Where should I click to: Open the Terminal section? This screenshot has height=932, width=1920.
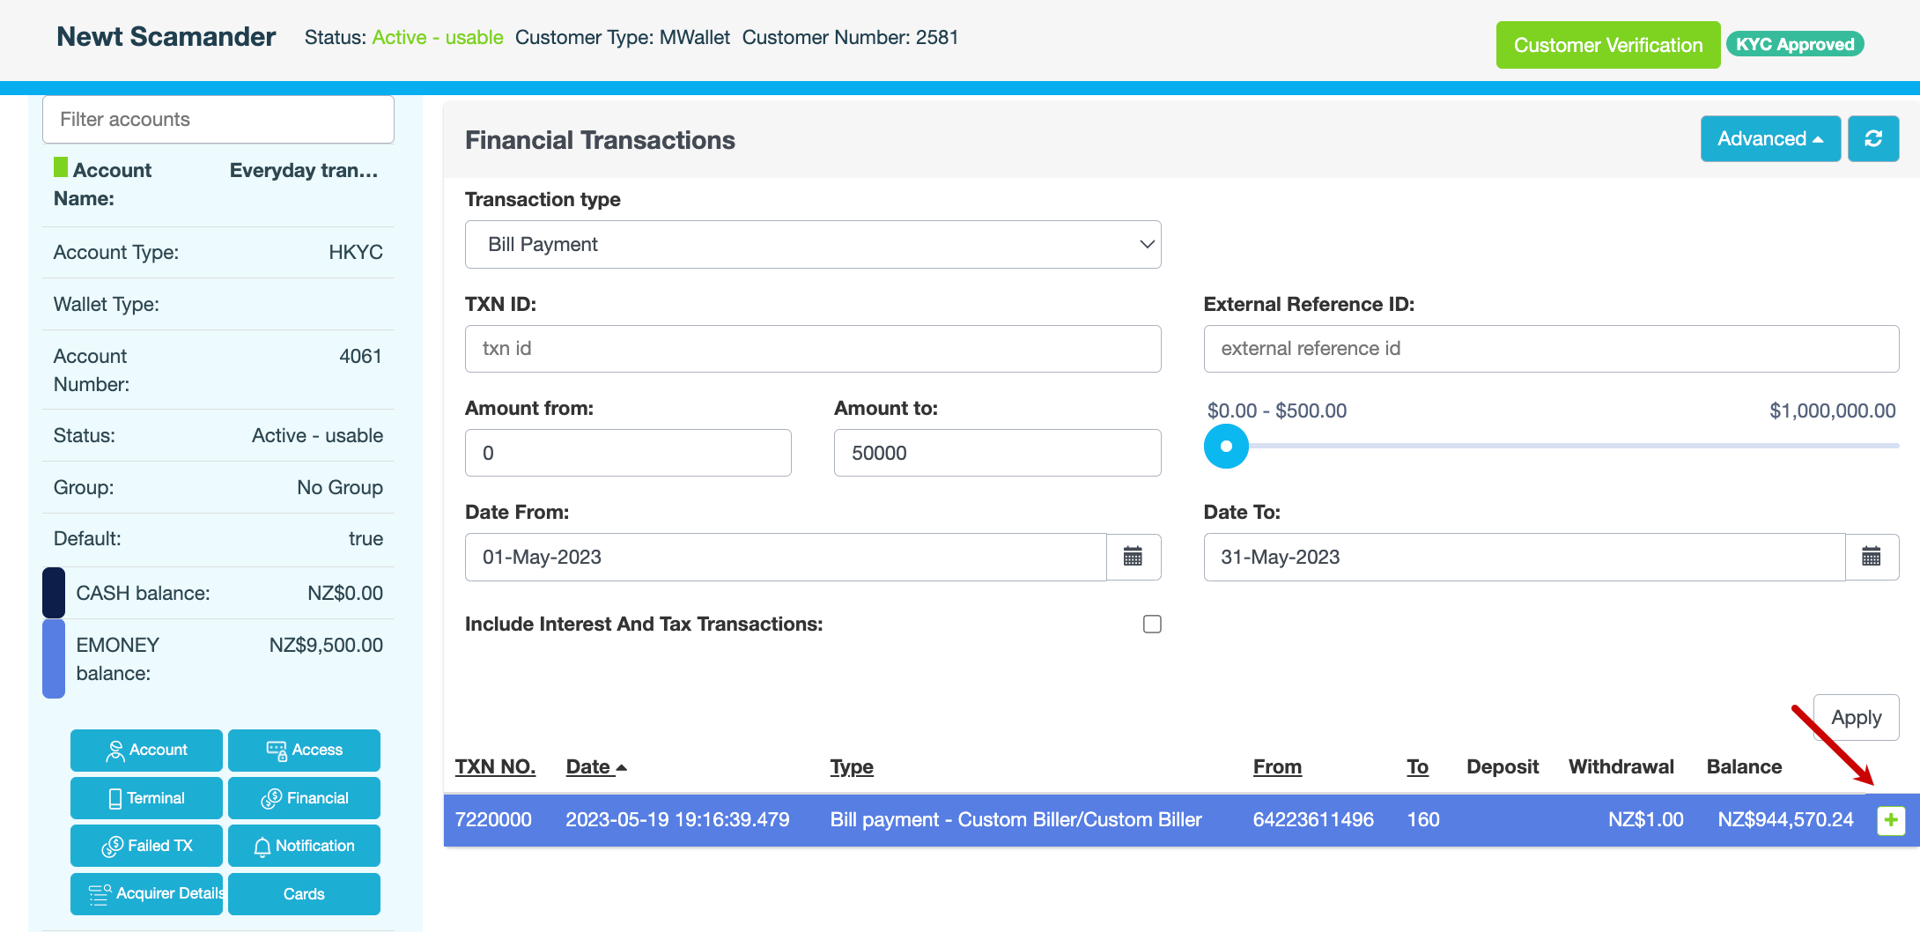[146, 798]
